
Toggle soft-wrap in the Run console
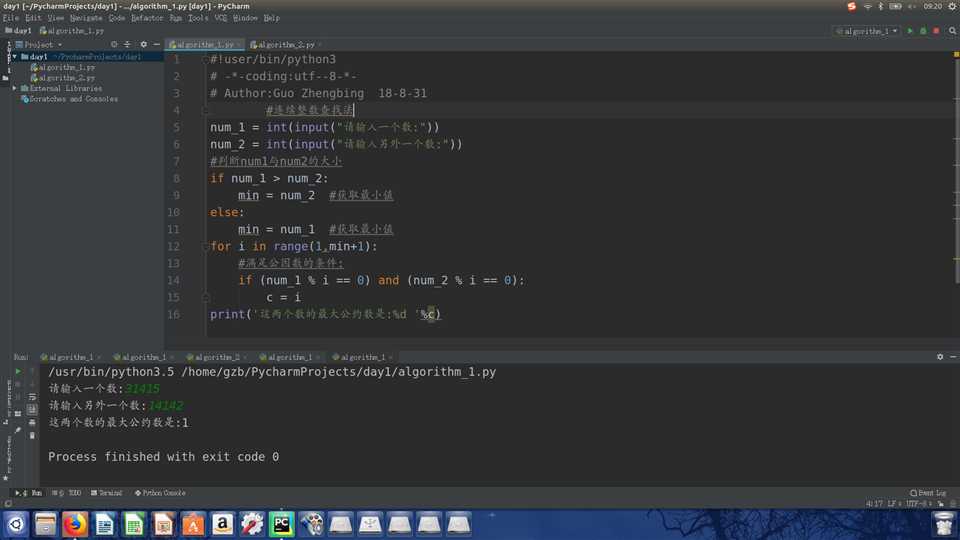point(32,397)
